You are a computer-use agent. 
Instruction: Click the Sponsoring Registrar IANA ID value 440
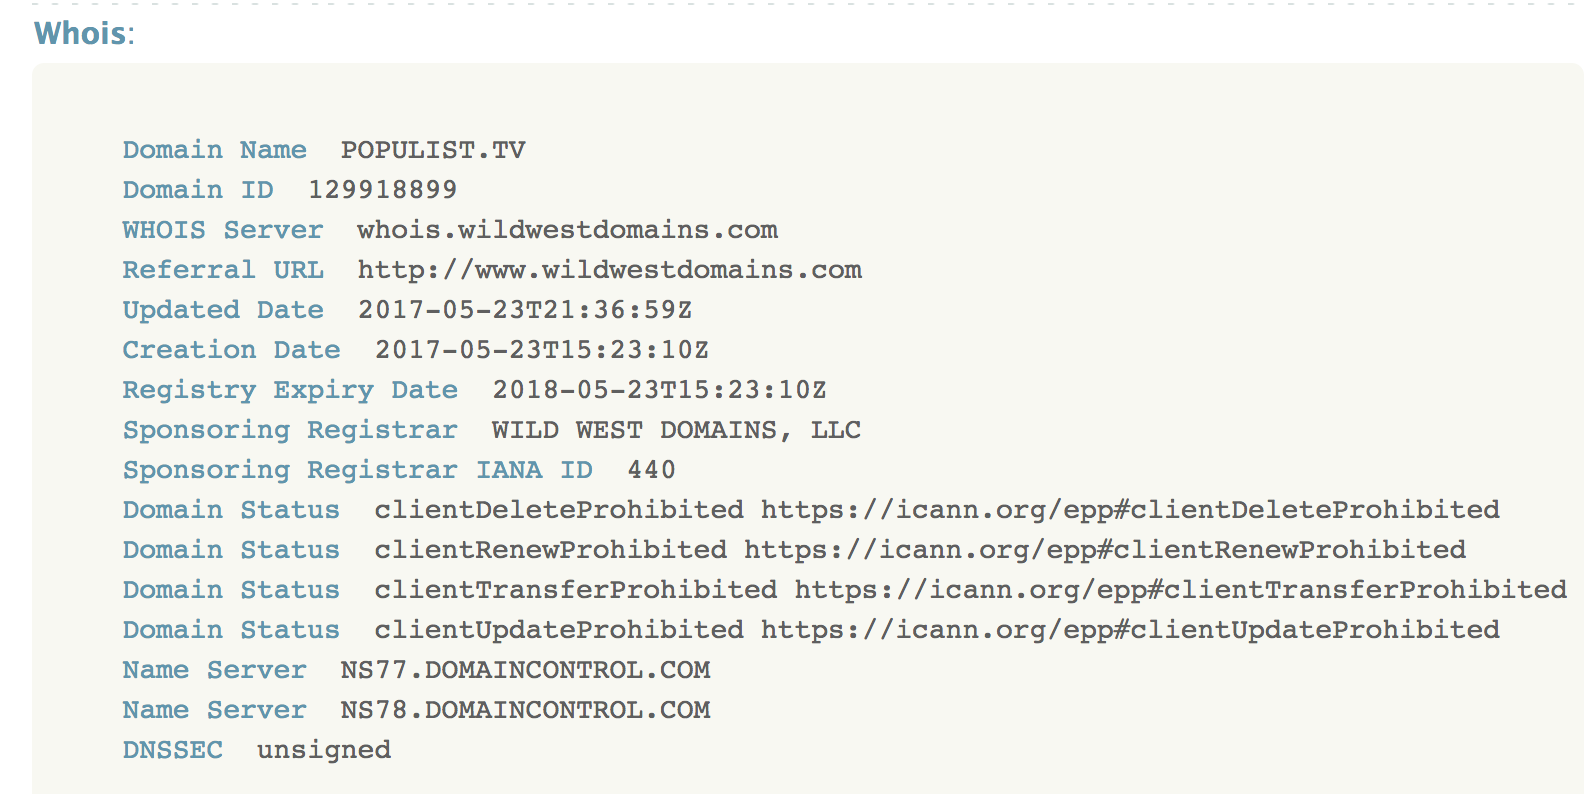coord(652,470)
